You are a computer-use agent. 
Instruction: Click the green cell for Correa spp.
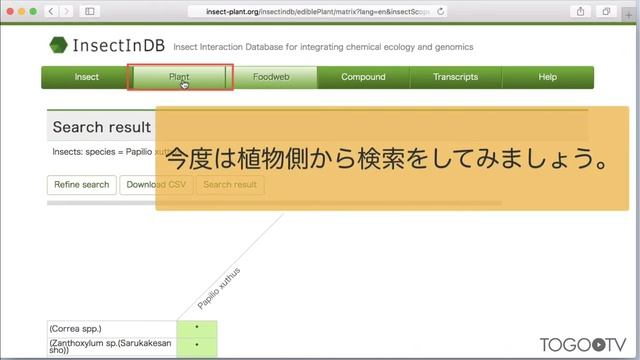pyautogui.click(x=197, y=329)
